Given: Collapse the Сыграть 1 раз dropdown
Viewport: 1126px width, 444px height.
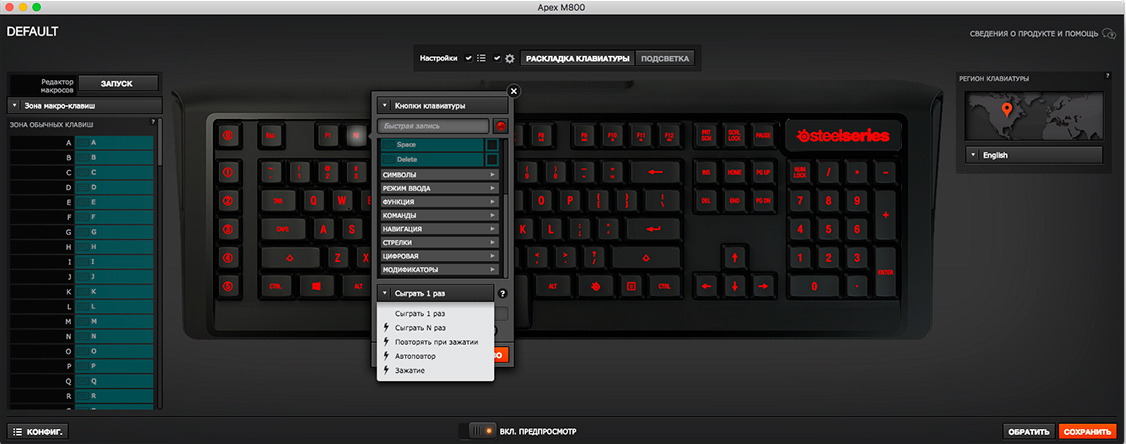Looking at the screenshot, I should (435, 293).
